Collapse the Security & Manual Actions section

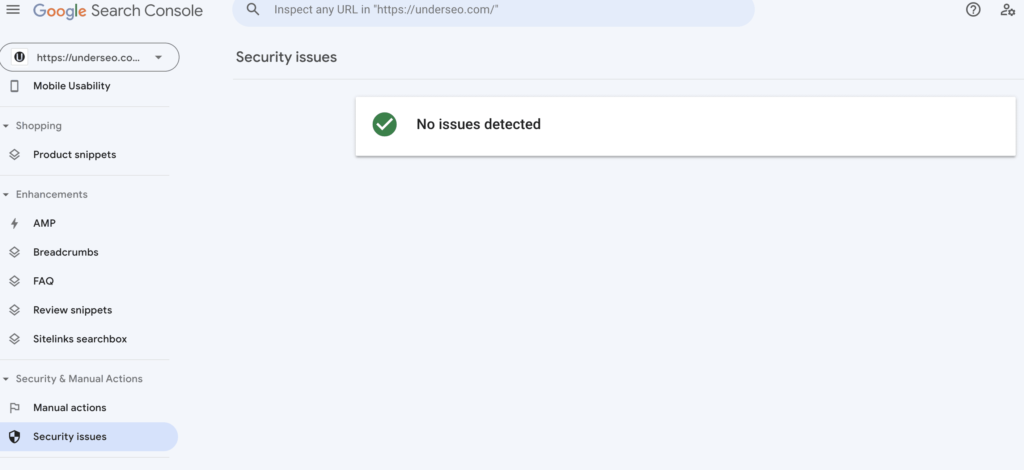pos(7,379)
